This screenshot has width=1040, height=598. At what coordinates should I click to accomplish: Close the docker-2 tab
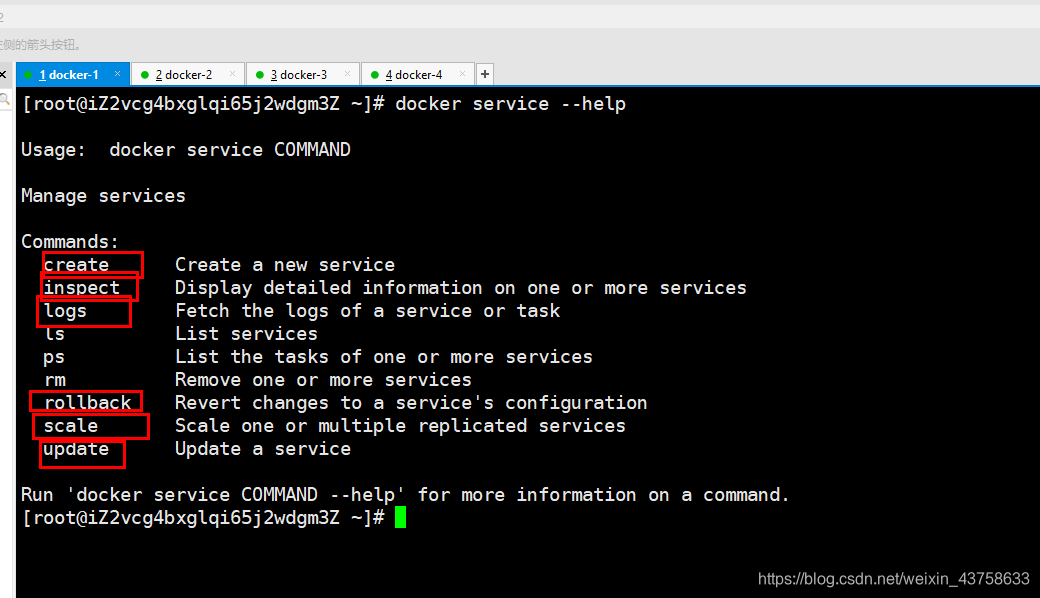pyautogui.click(x=232, y=74)
